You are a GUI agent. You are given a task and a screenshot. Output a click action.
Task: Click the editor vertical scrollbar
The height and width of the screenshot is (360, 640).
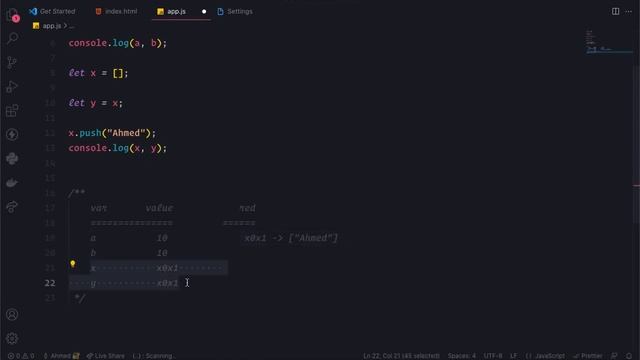(x=637, y=143)
